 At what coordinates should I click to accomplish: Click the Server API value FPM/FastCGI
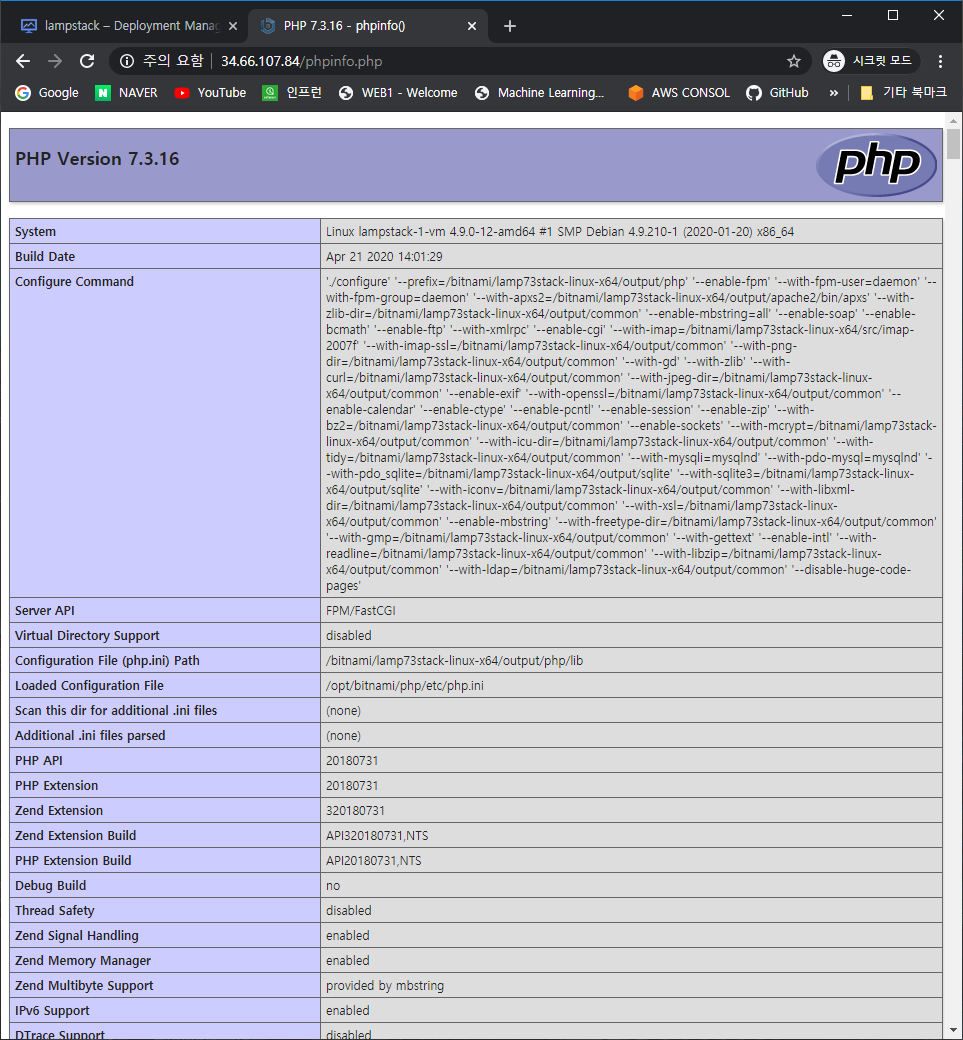point(360,611)
